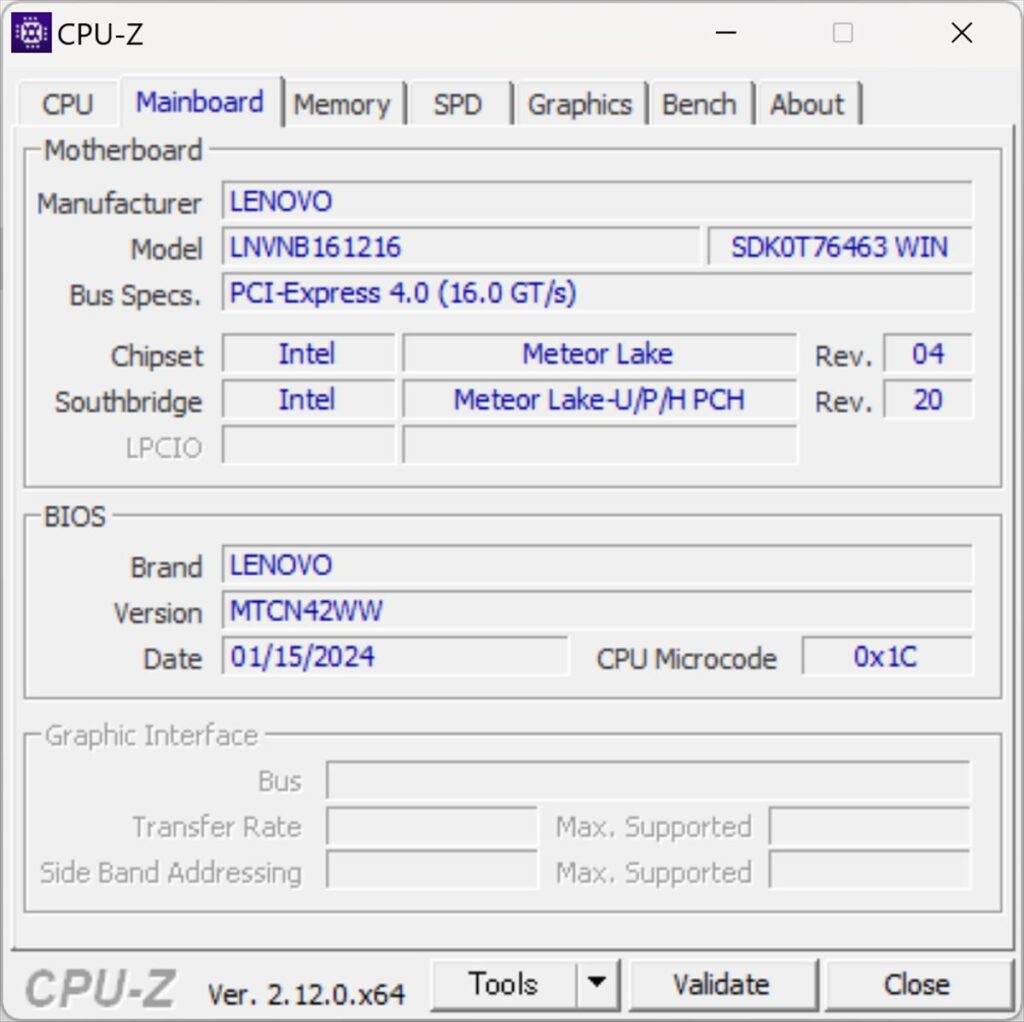
Task: Click the empty Transfer Rate field
Action: point(432,826)
